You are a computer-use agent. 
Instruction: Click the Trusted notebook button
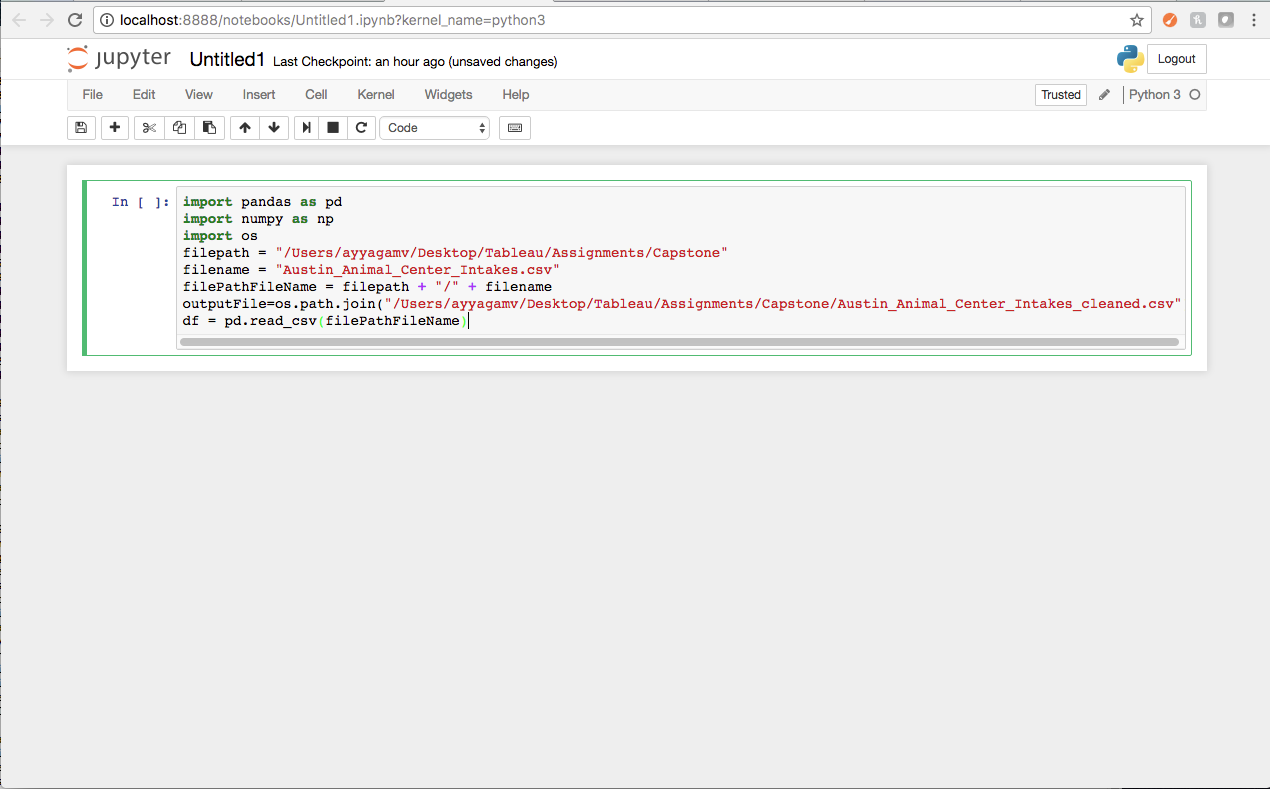[x=1061, y=95]
